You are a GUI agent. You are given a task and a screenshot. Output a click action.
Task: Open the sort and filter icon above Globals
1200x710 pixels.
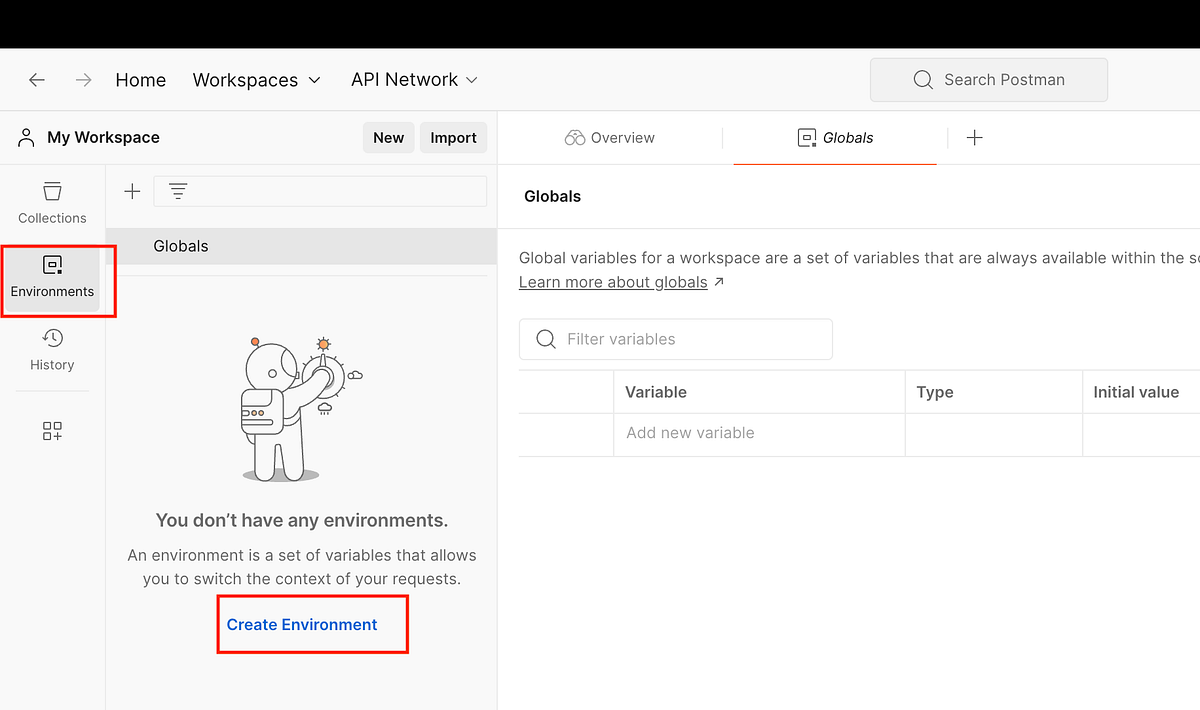click(178, 191)
